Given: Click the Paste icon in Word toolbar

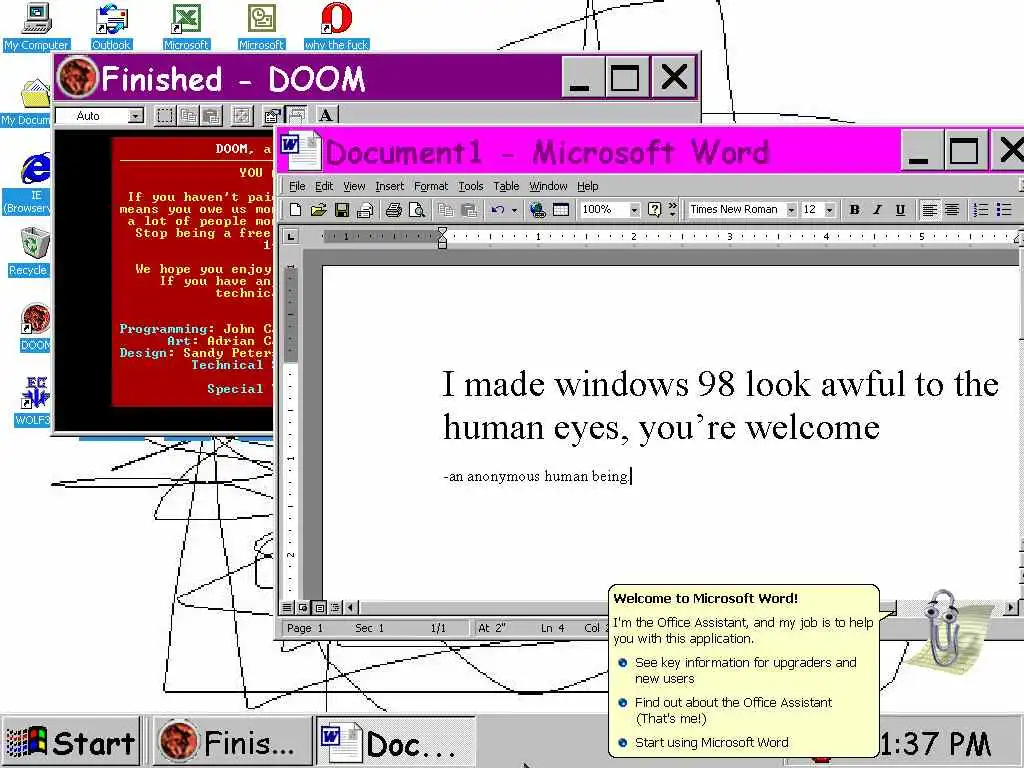Looking at the screenshot, I should coord(468,210).
